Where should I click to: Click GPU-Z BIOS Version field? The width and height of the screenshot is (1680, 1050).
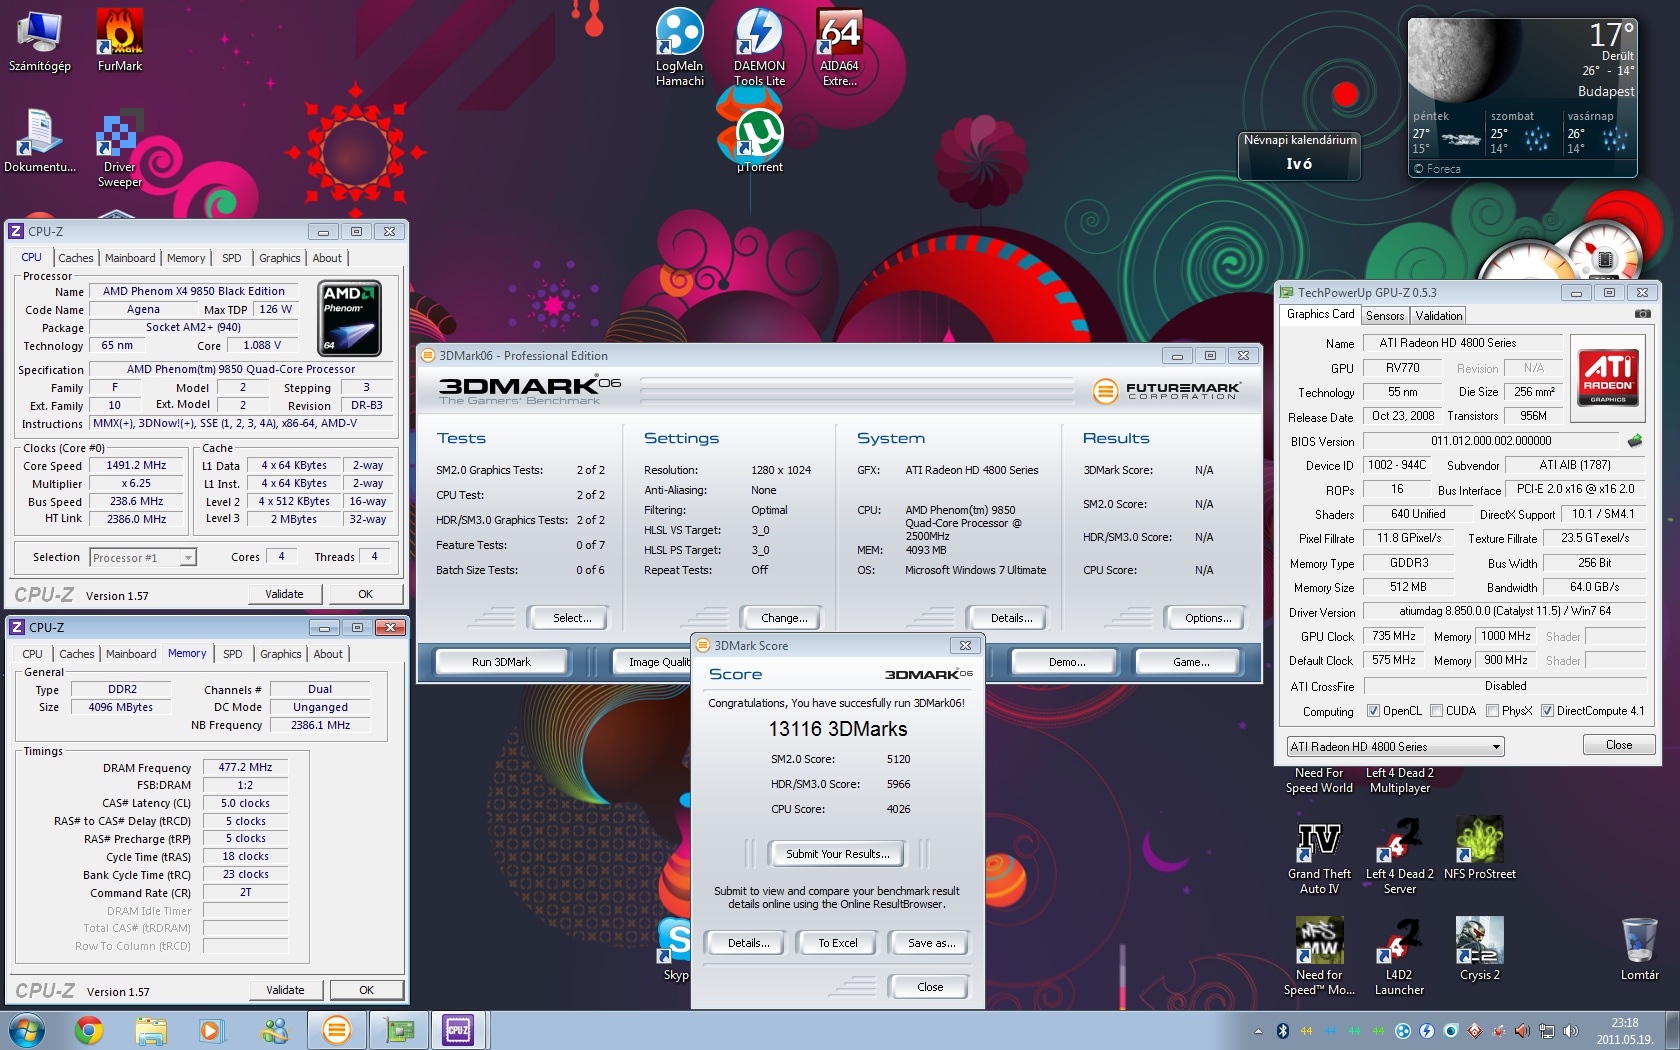point(1490,441)
